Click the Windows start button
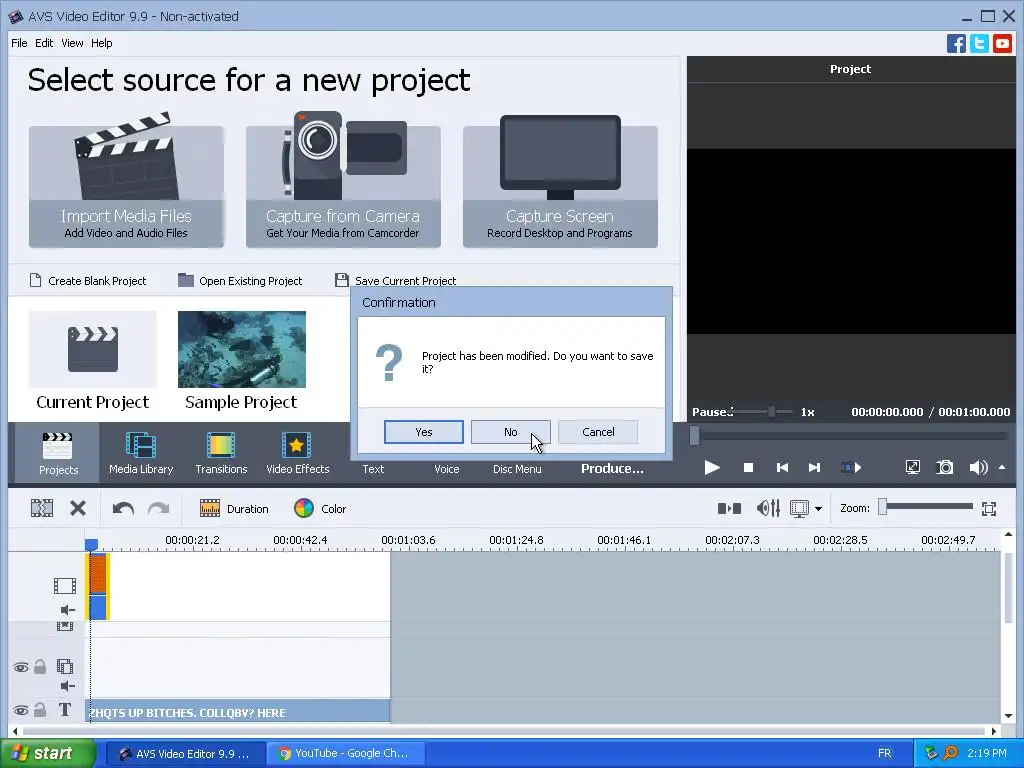 (46, 754)
